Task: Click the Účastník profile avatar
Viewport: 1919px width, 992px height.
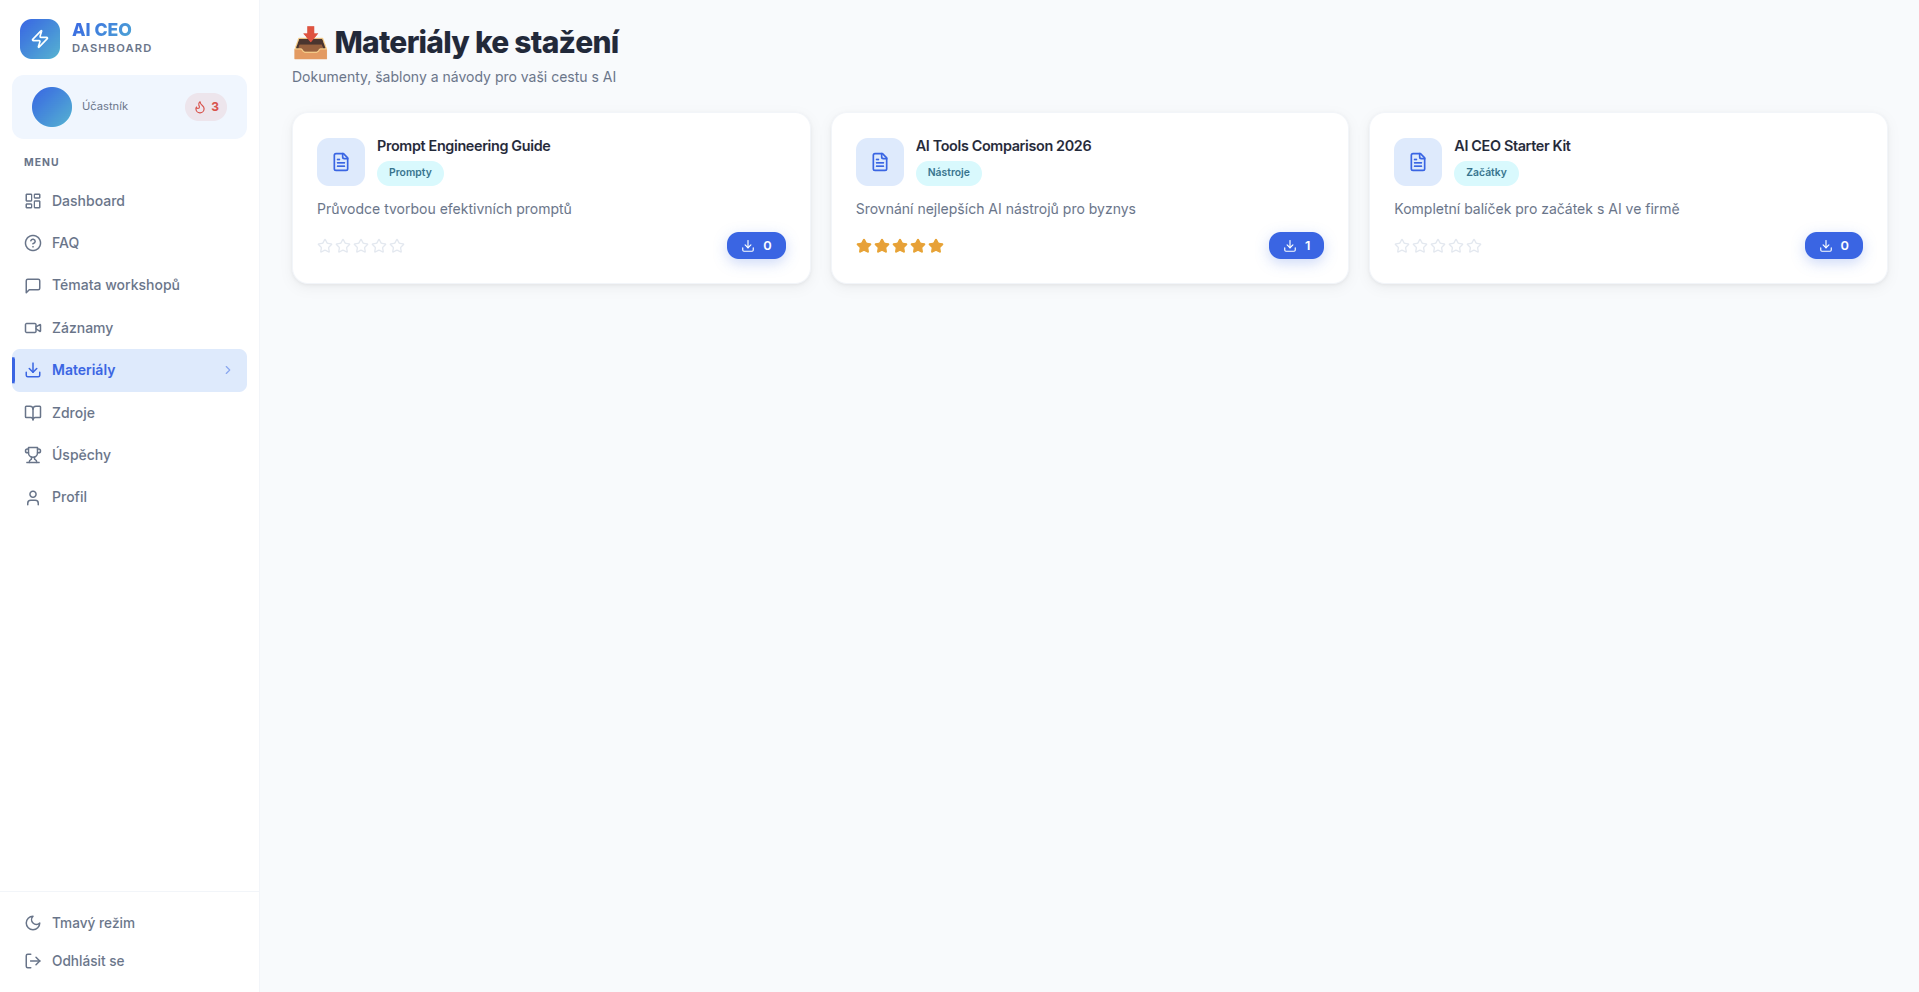Action: tap(52, 107)
